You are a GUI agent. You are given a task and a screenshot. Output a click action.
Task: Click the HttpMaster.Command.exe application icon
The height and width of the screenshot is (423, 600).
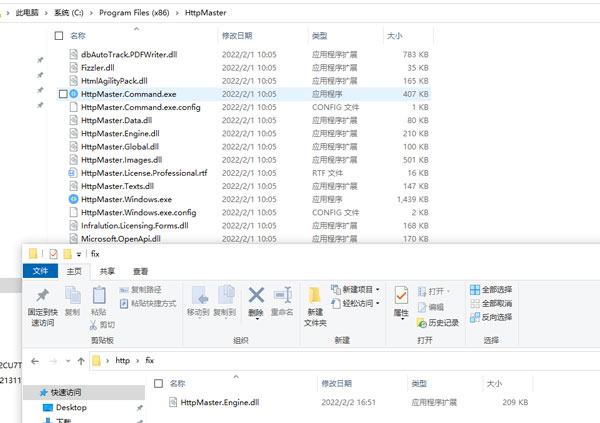click(x=73, y=94)
